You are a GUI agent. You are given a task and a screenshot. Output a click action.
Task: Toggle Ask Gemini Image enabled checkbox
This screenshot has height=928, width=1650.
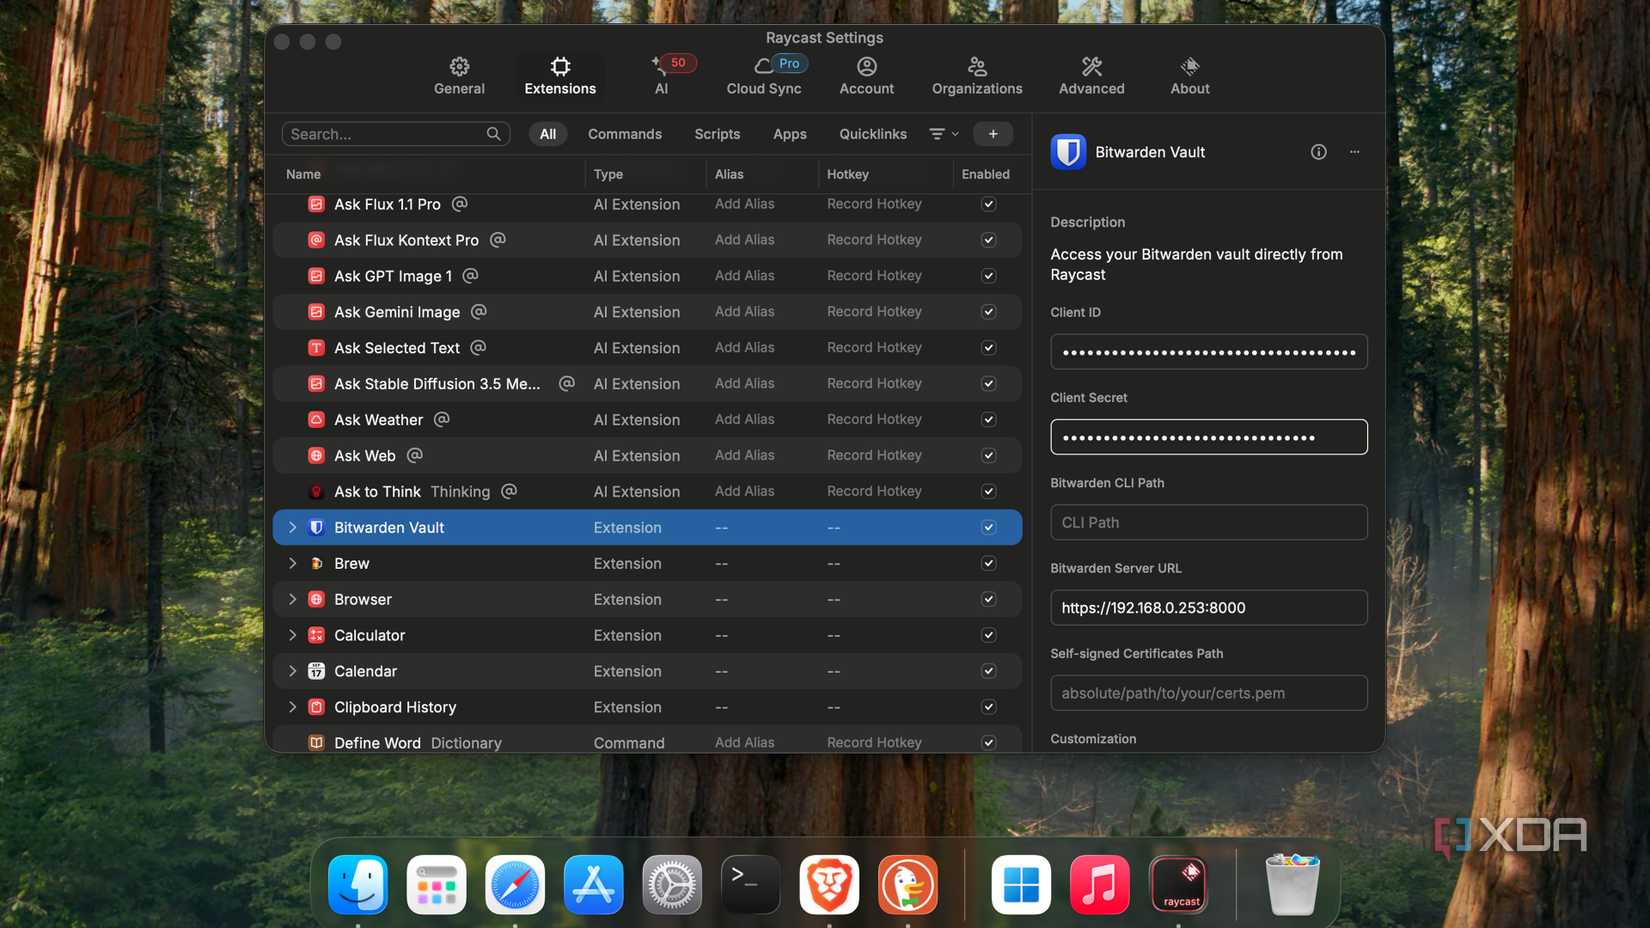988,312
